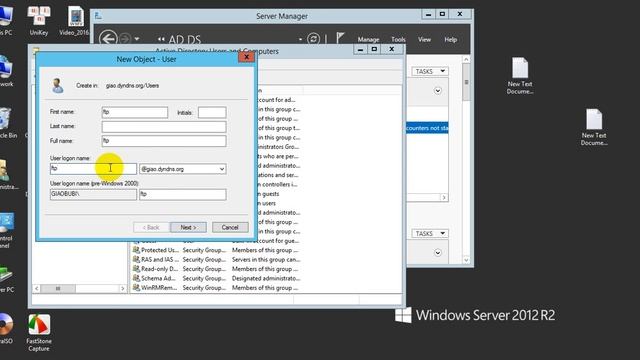Collapse the lower section chevron in Server Manager

coord(438,253)
